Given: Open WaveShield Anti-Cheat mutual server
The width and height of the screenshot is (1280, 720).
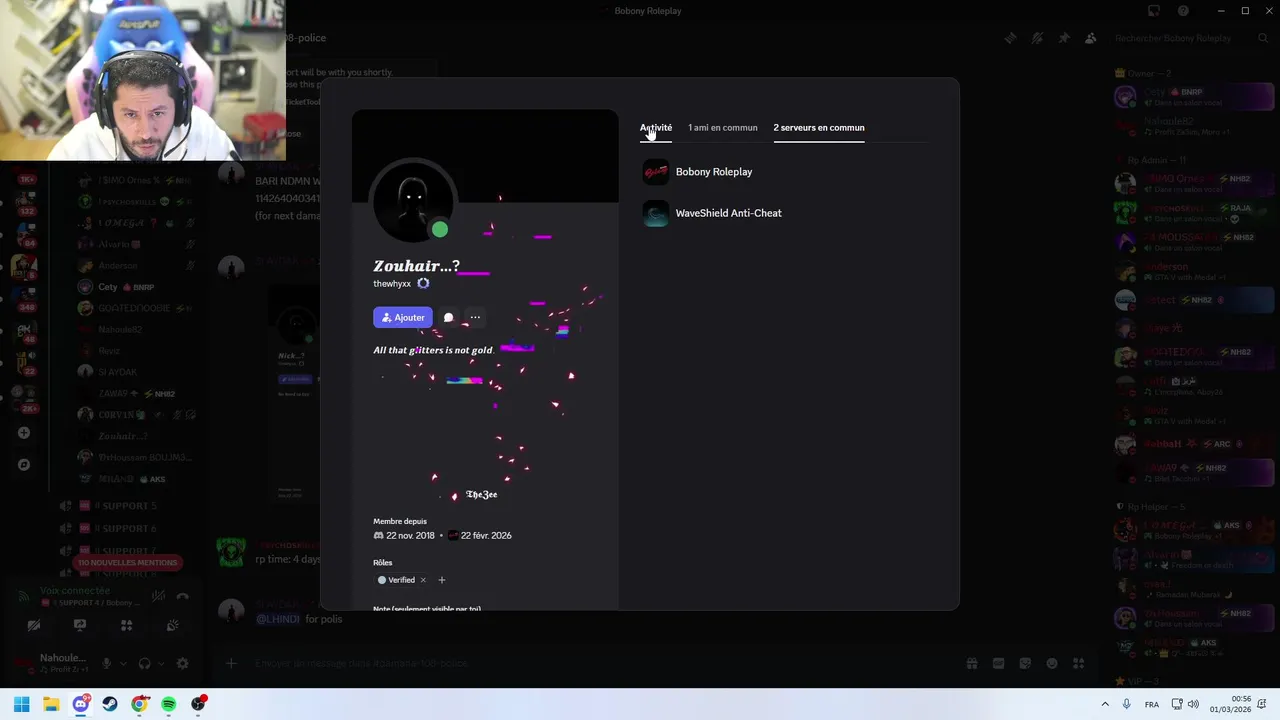Looking at the screenshot, I should (712, 213).
